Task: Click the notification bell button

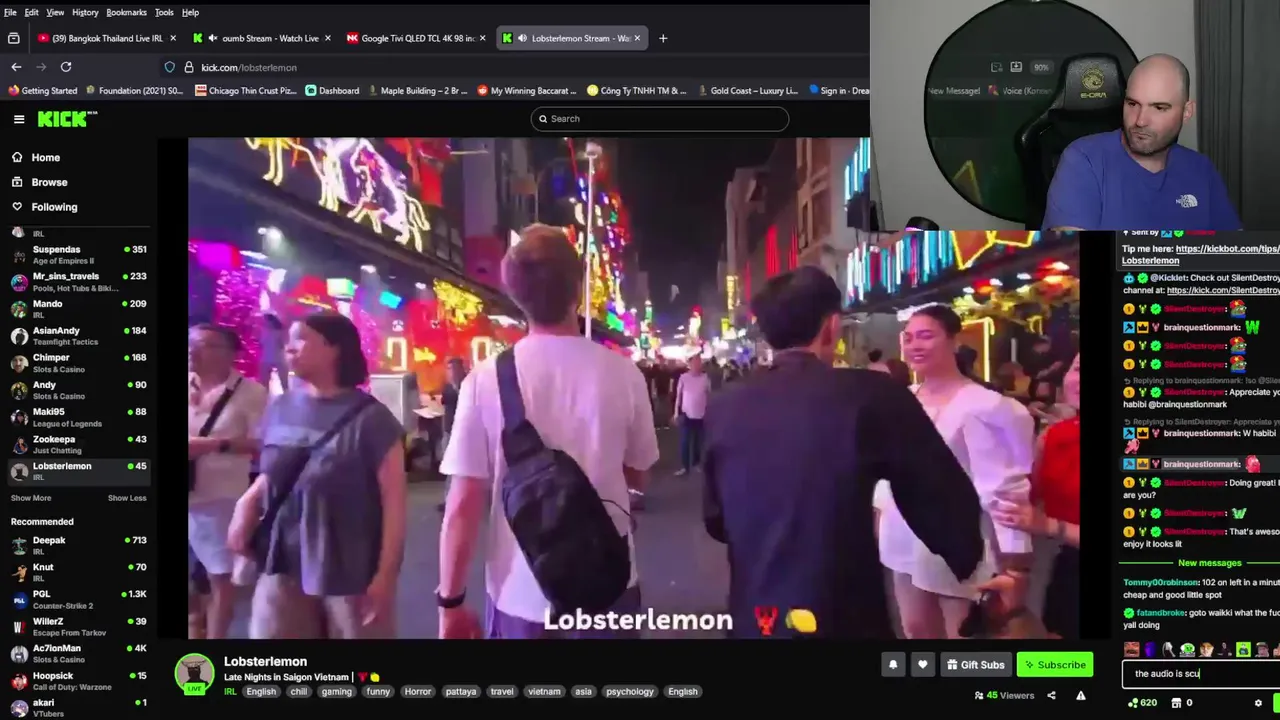Action: (893, 664)
